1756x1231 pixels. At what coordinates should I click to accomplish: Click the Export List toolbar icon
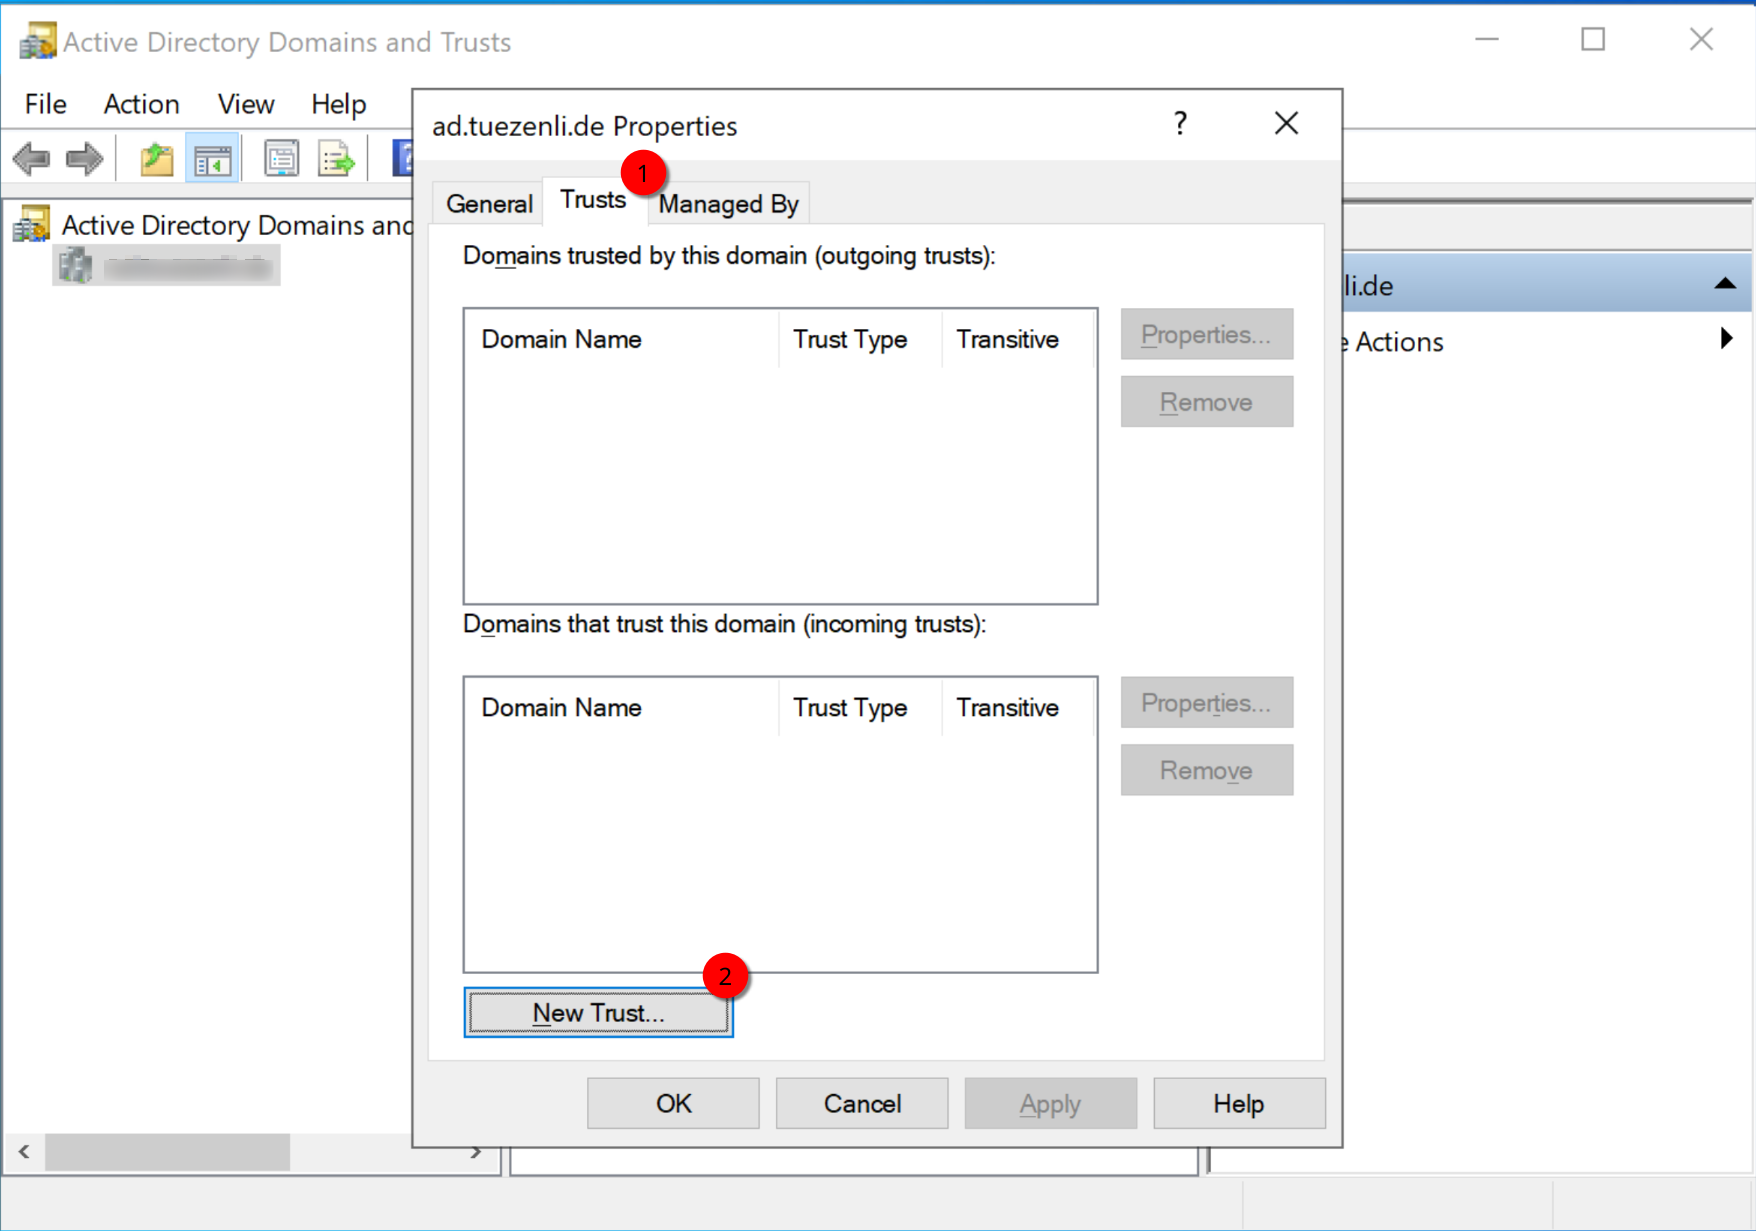click(336, 158)
